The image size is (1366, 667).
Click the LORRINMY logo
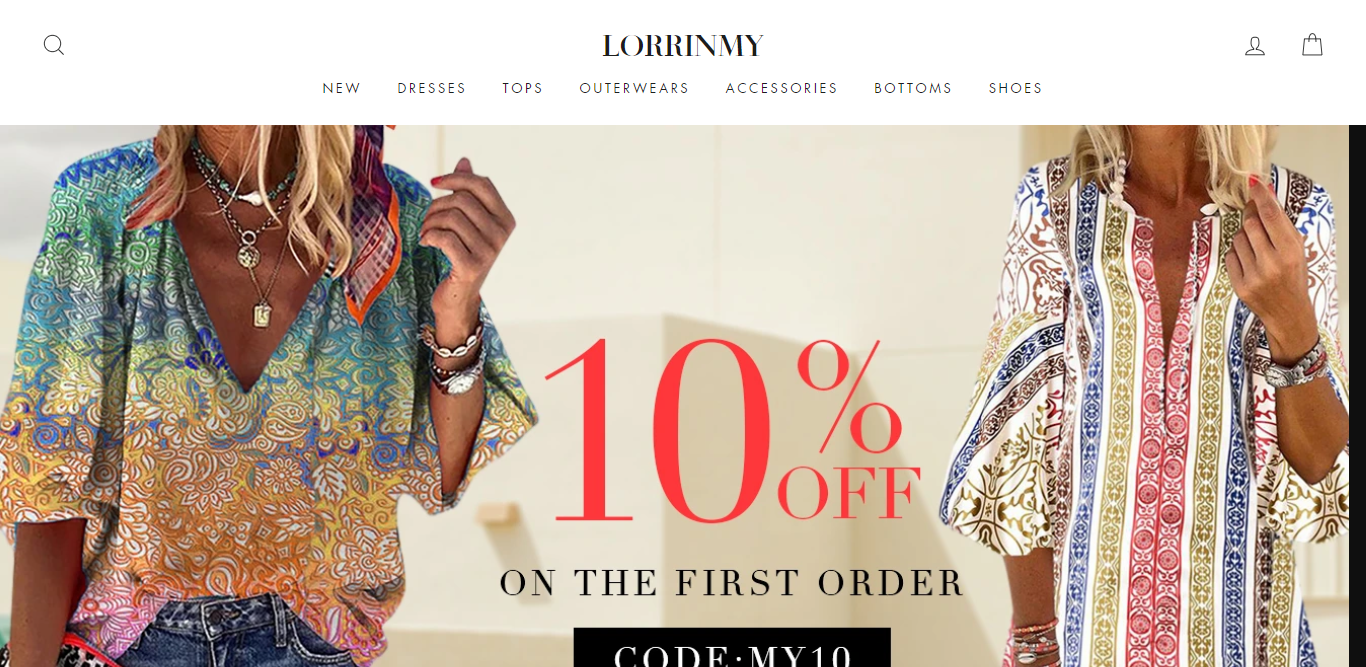[x=683, y=46]
